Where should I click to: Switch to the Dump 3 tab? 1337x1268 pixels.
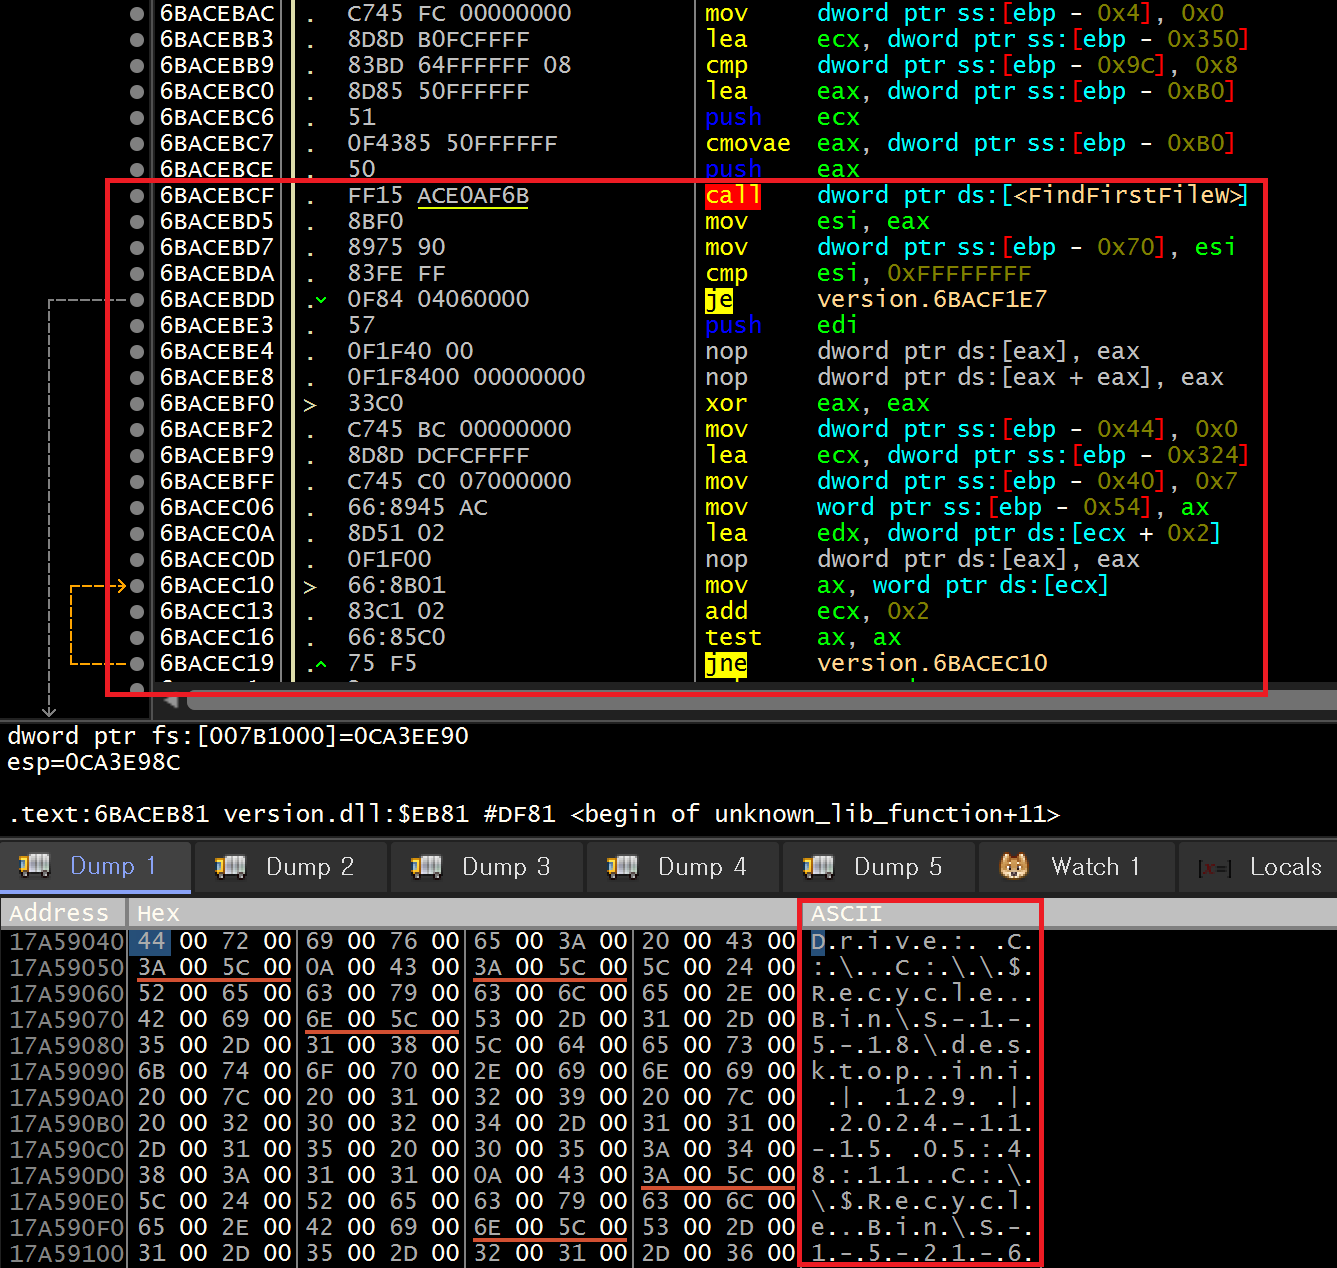pyautogui.click(x=485, y=866)
